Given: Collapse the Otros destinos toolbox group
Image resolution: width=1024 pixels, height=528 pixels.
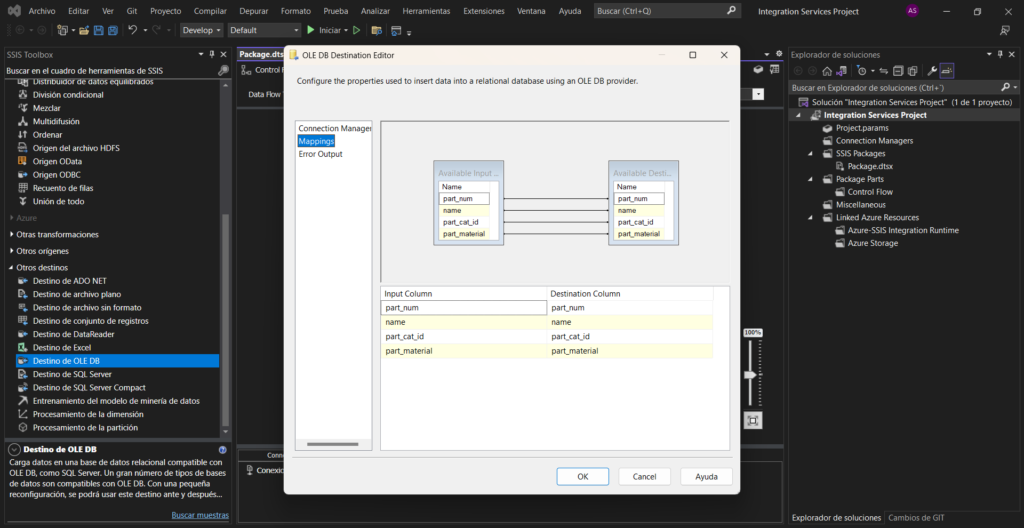Looking at the screenshot, I should 11,267.
